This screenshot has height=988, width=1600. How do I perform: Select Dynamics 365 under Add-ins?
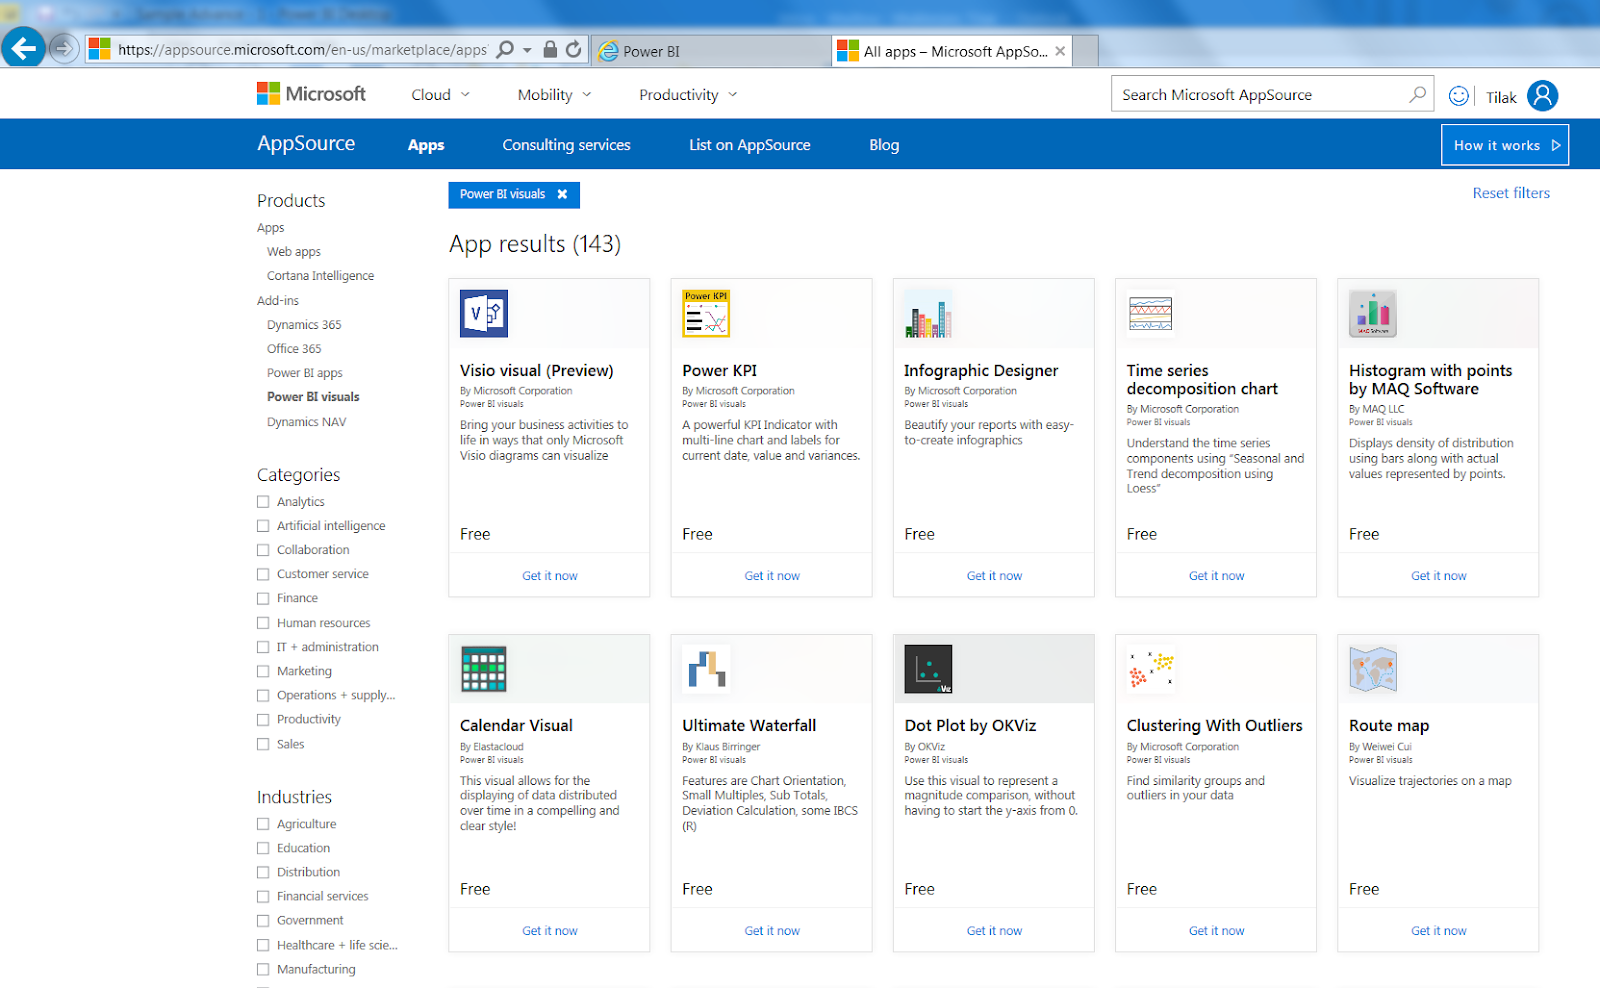click(304, 325)
